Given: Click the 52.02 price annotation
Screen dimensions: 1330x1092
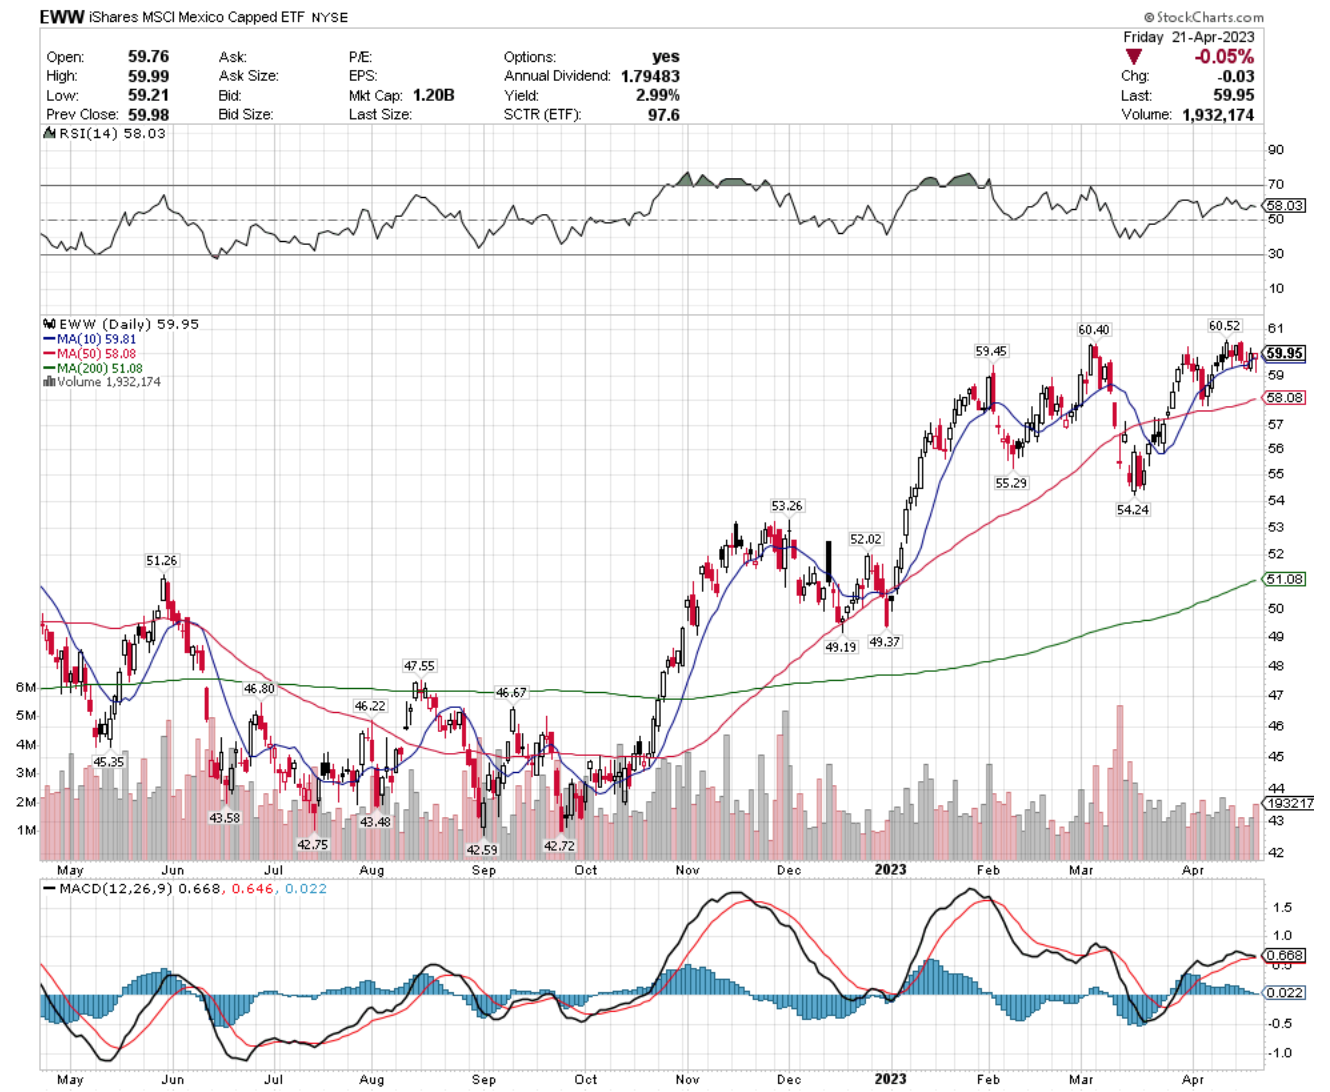Looking at the screenshot, I should coord(866,539).
